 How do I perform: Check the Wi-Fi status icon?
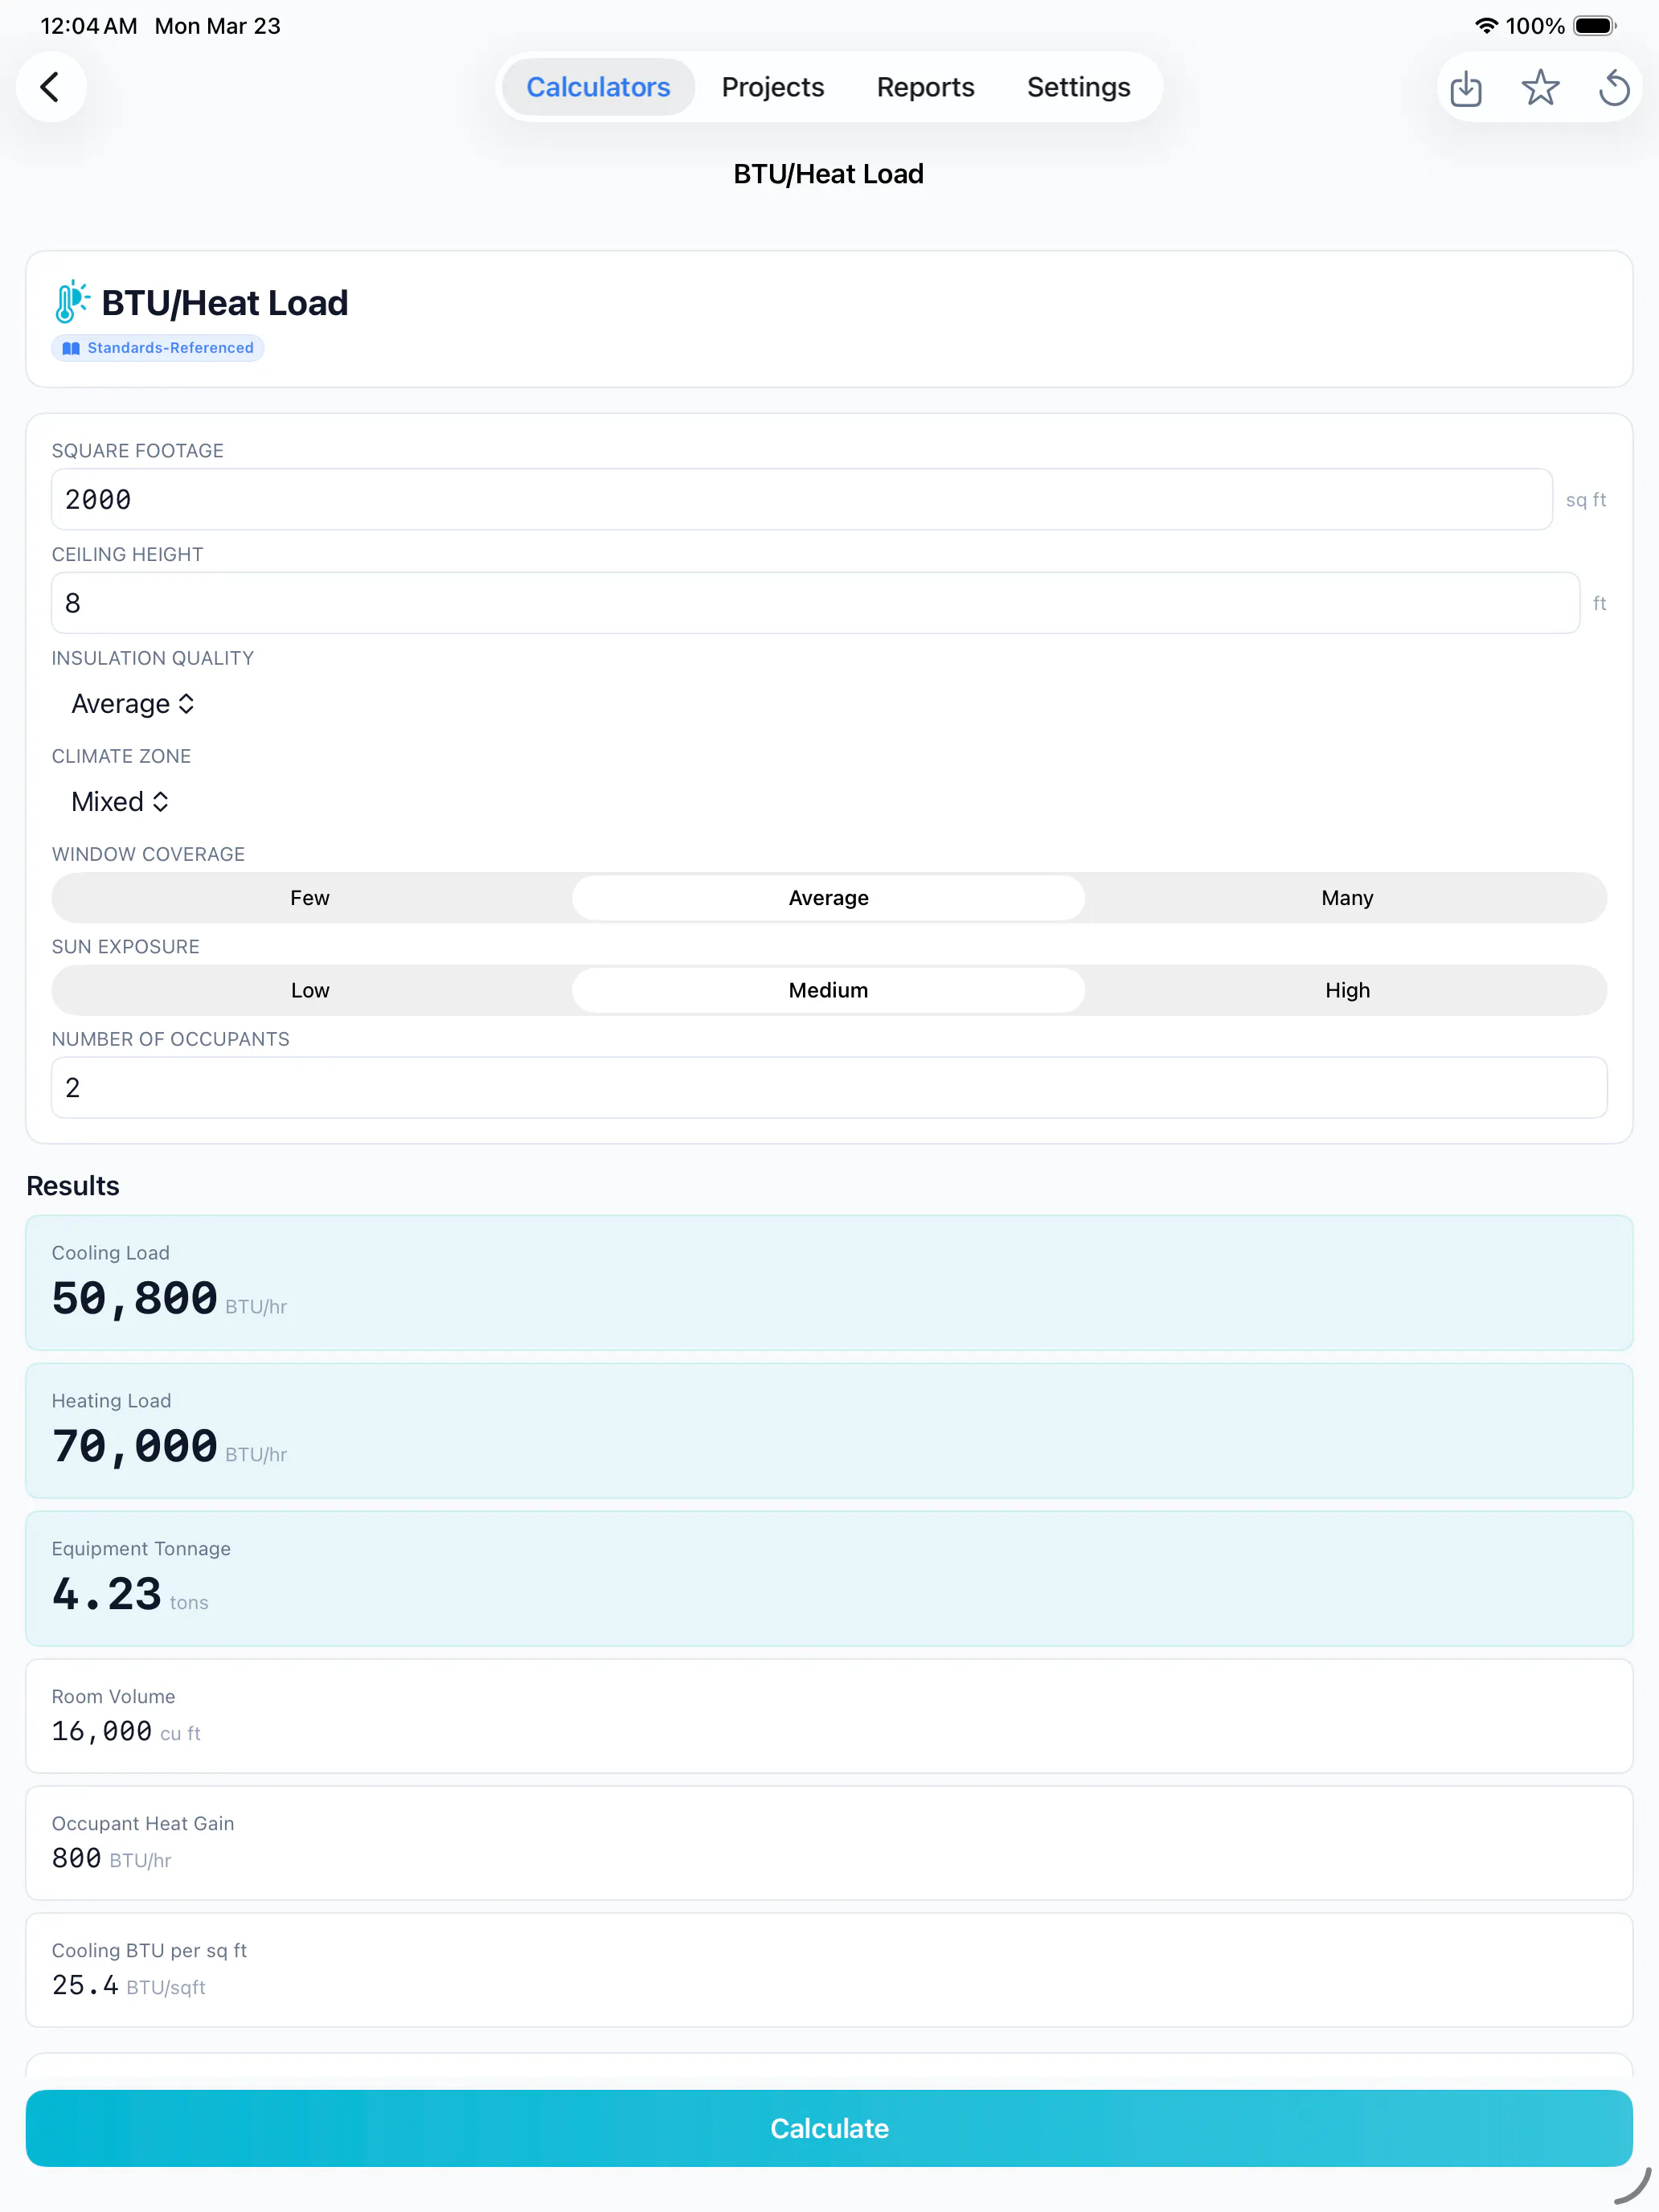tap(1486, 26)
